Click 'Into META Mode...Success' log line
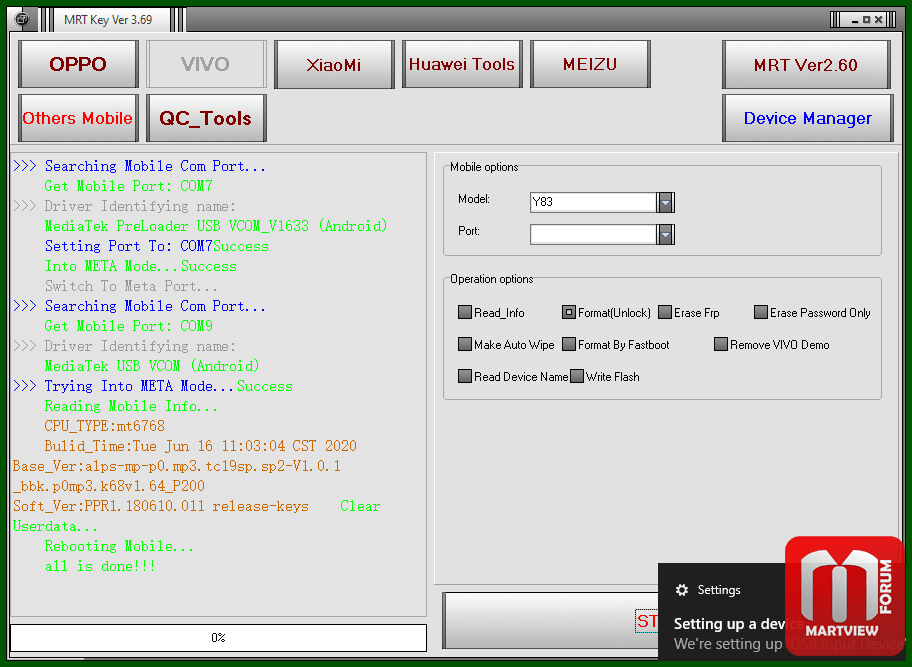 pos(141,266)
